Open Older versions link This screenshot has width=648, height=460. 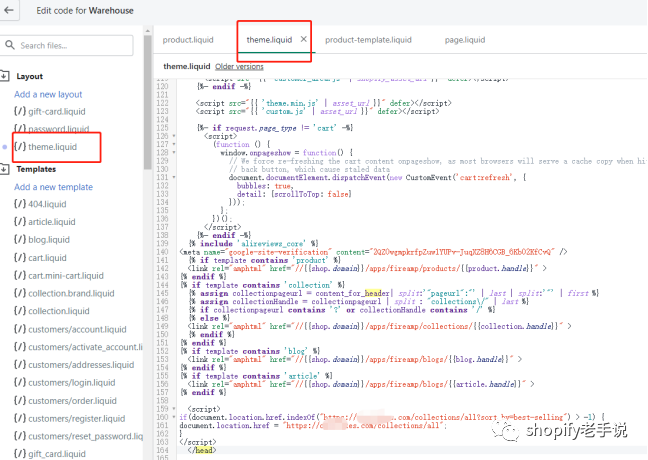pos(239,66)
